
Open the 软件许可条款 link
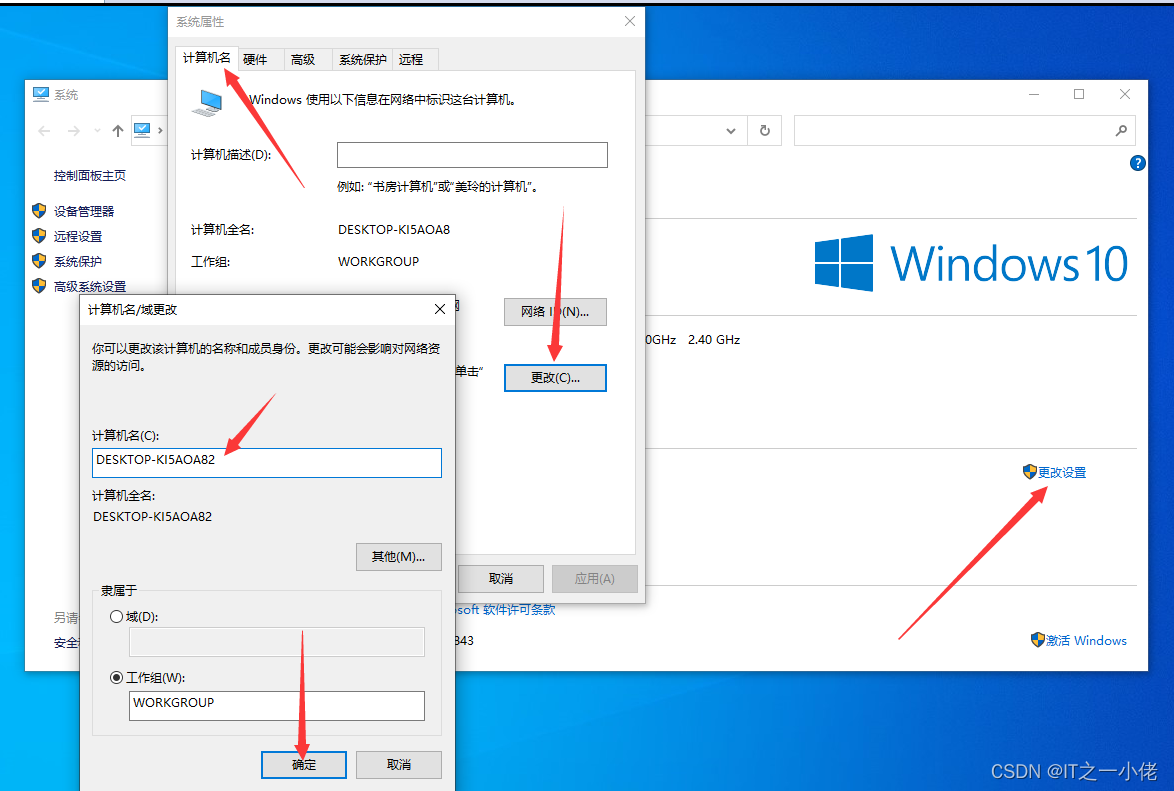pyautogui.click(x=519, y=610)
